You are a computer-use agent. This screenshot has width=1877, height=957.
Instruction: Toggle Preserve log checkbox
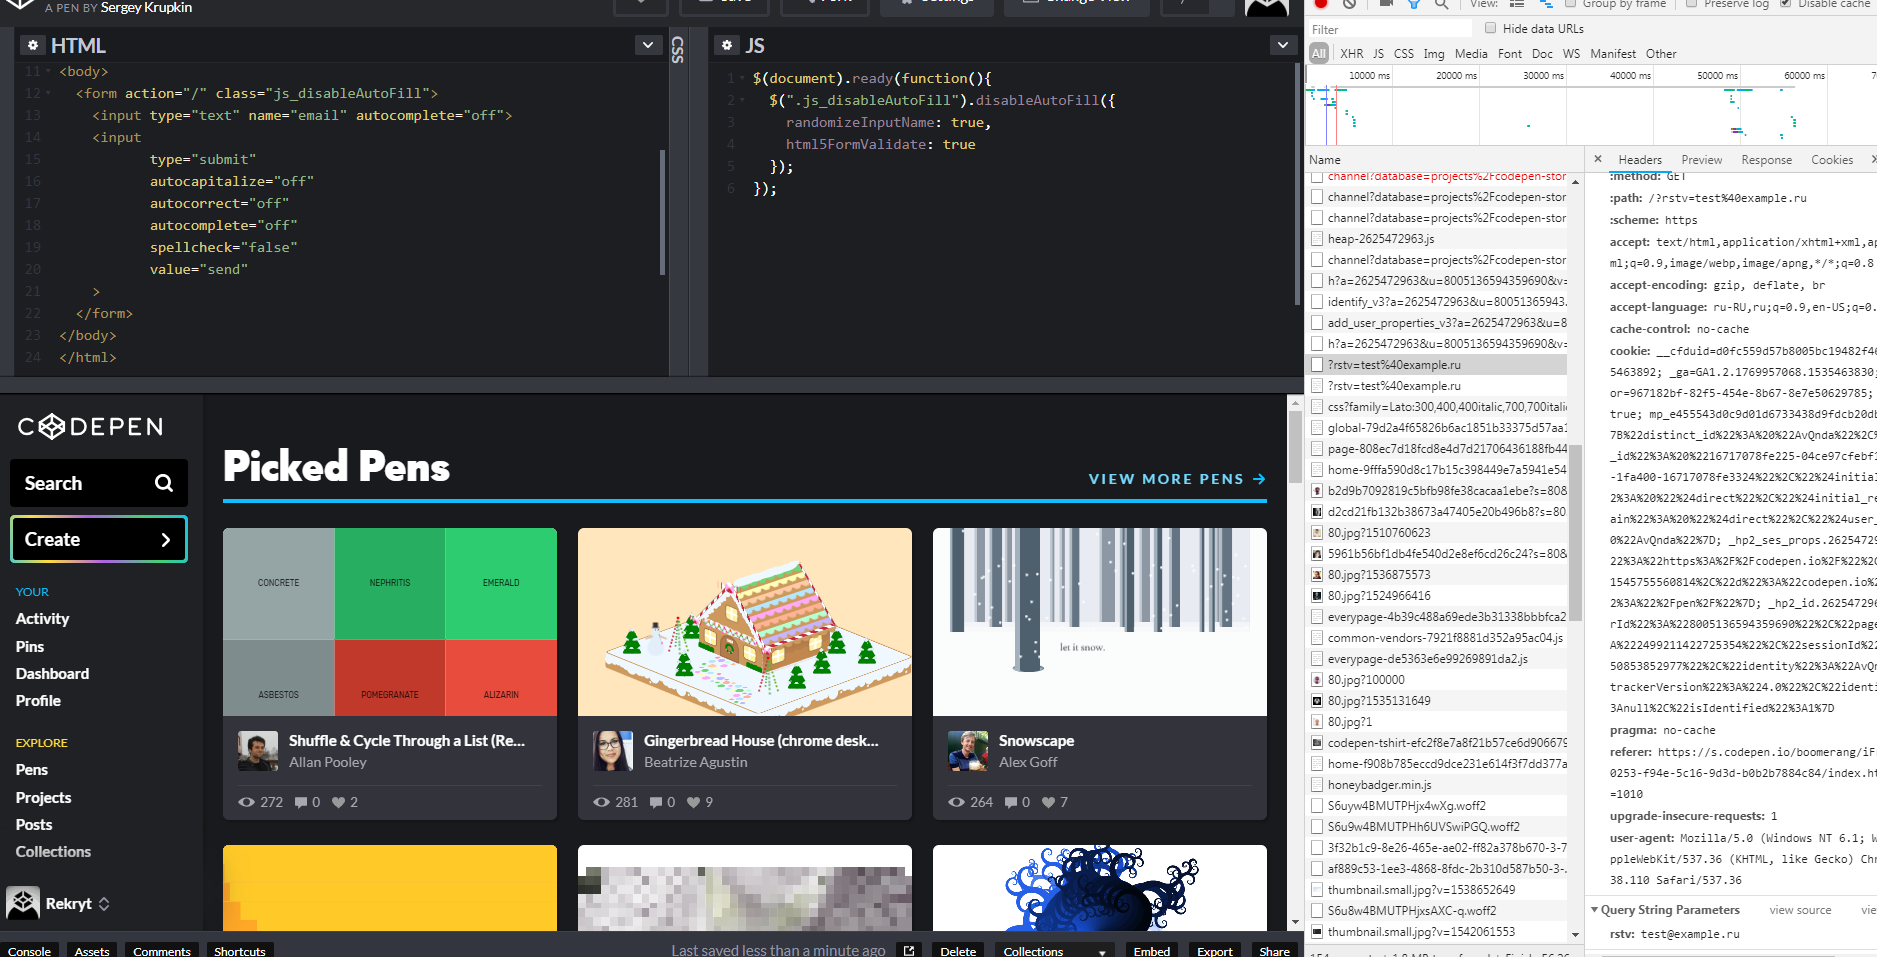click(1692, 3)
